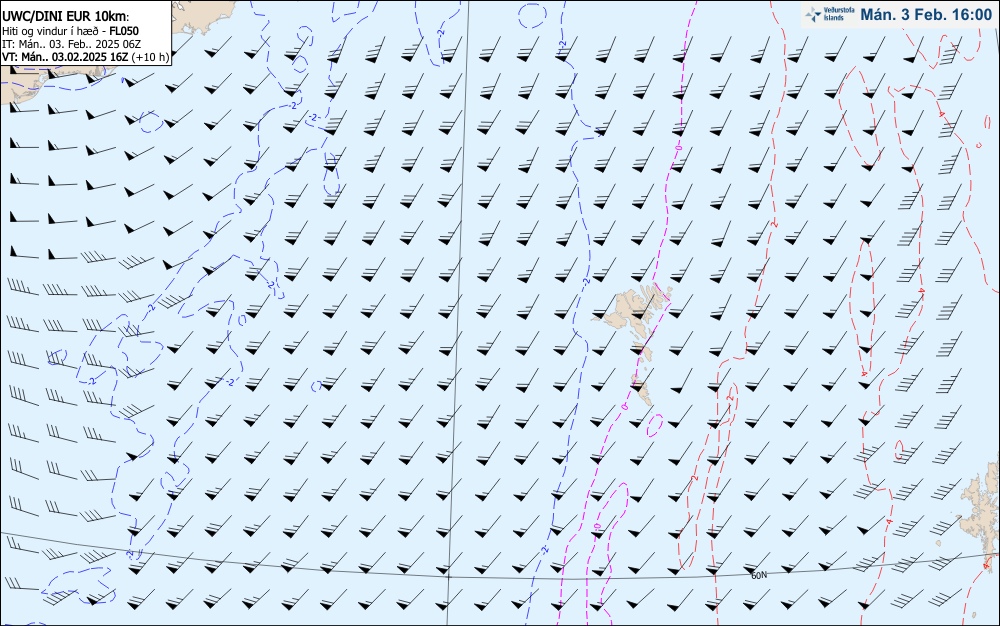Click the 'Mán. 3 Feb. 16:00' timestamp

[x=926, y=15]
